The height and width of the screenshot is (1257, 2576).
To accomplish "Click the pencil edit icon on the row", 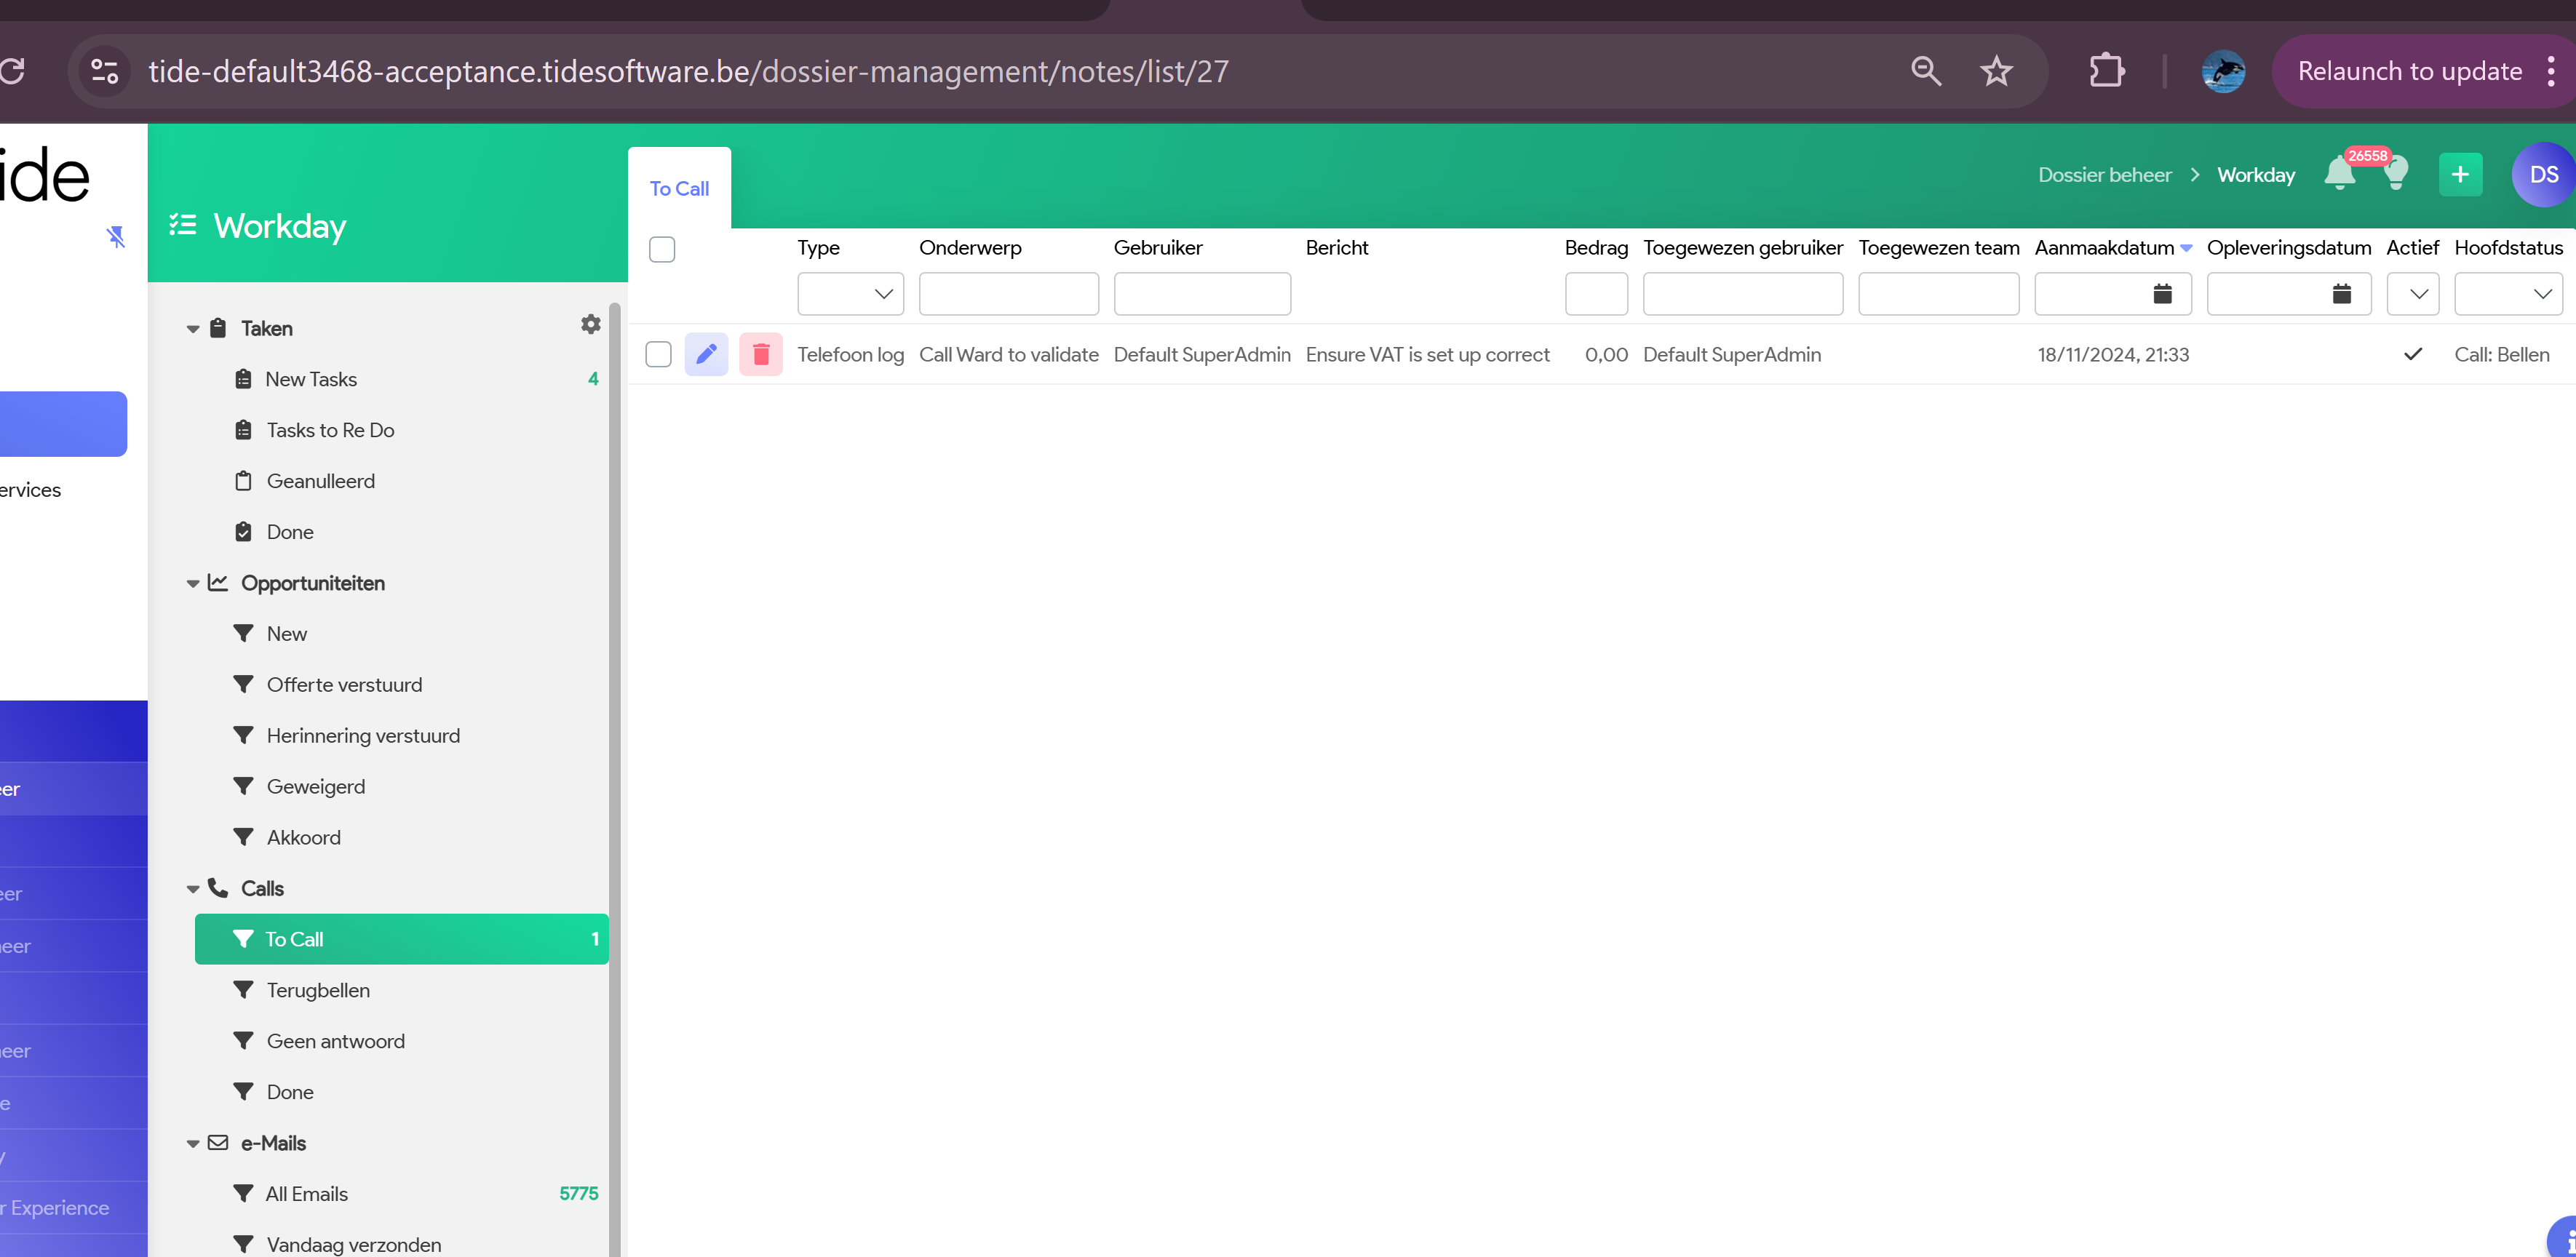I will (x=706, y=354).
